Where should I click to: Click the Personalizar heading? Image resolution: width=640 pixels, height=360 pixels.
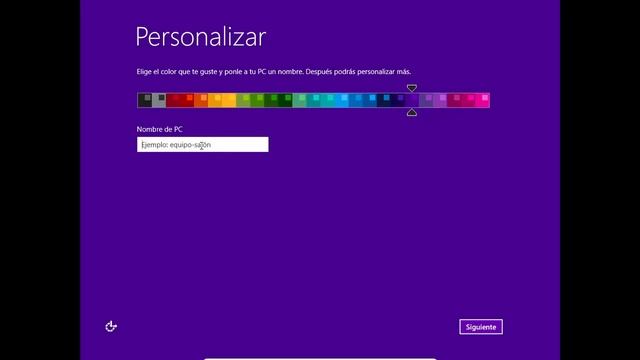point(201,37)
